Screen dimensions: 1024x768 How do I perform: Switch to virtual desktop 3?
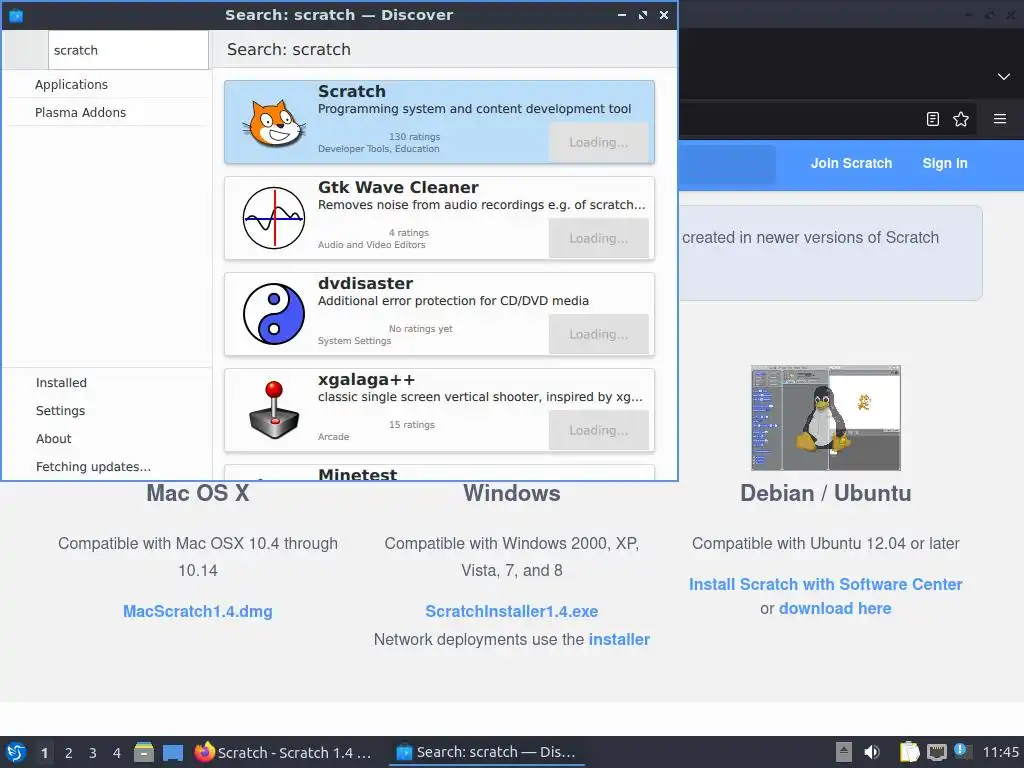point(93,753)
